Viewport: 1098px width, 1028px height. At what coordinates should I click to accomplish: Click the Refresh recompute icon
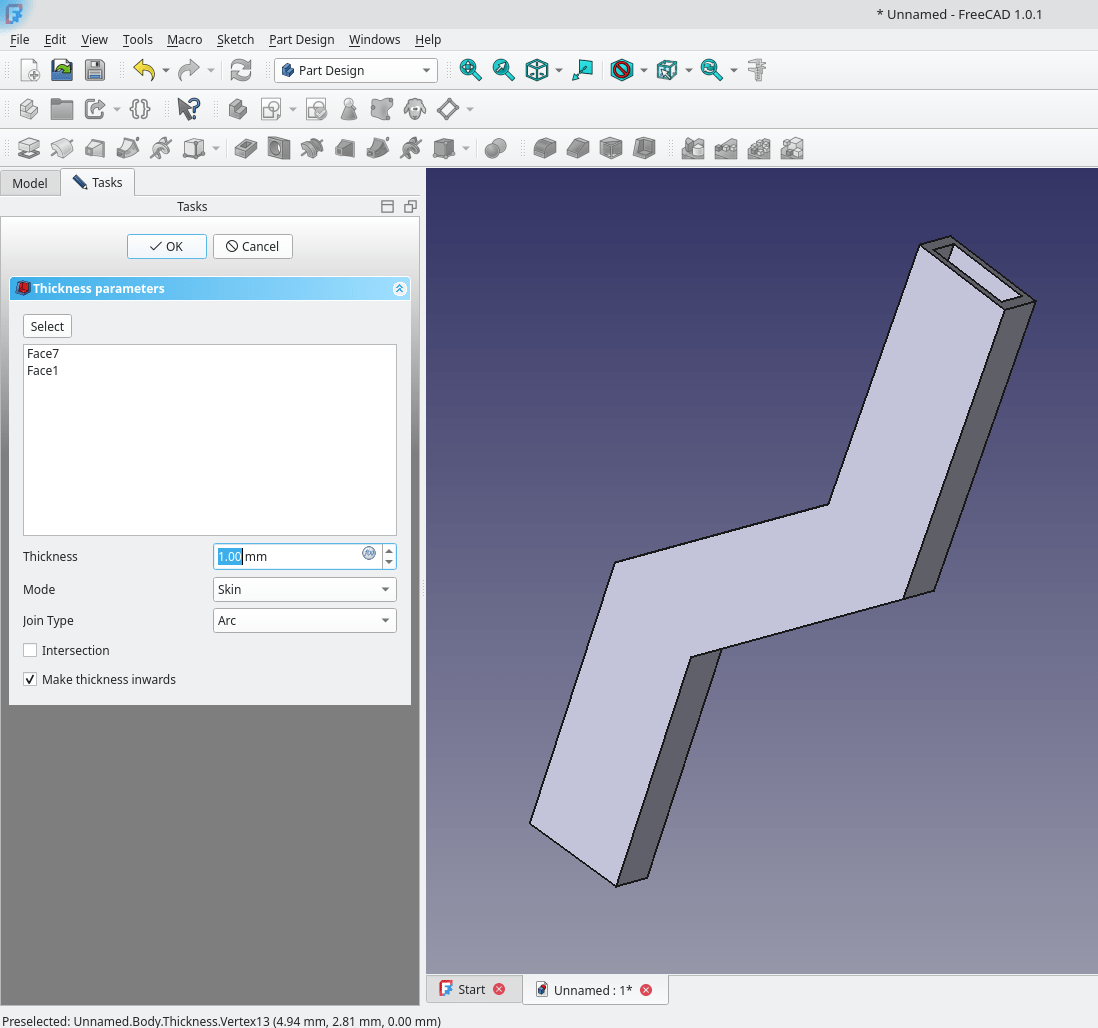point(241,70)
